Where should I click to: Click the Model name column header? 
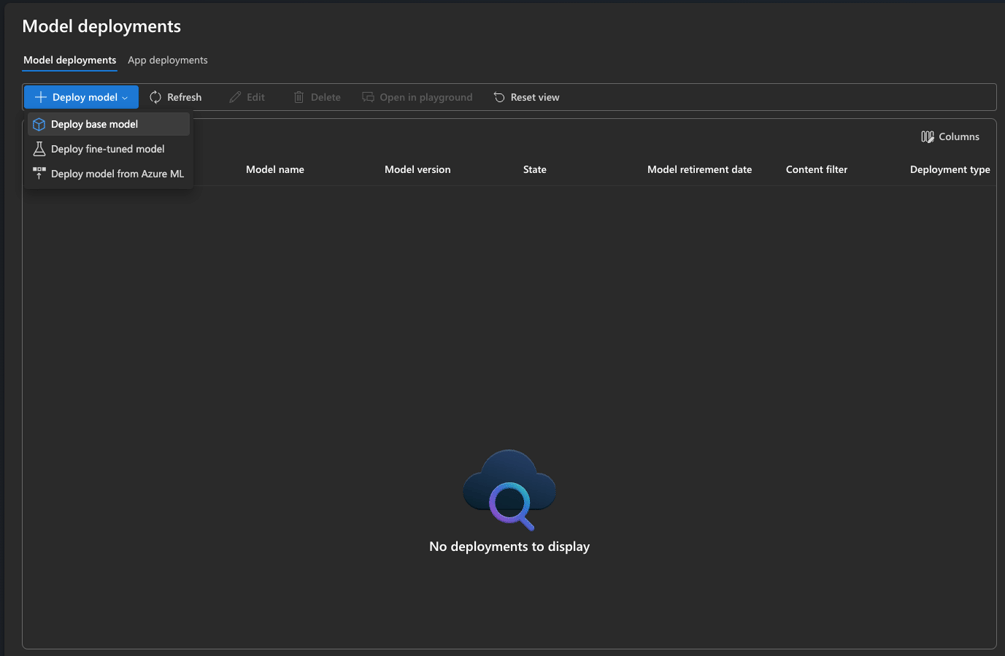(x=275, y=169)
